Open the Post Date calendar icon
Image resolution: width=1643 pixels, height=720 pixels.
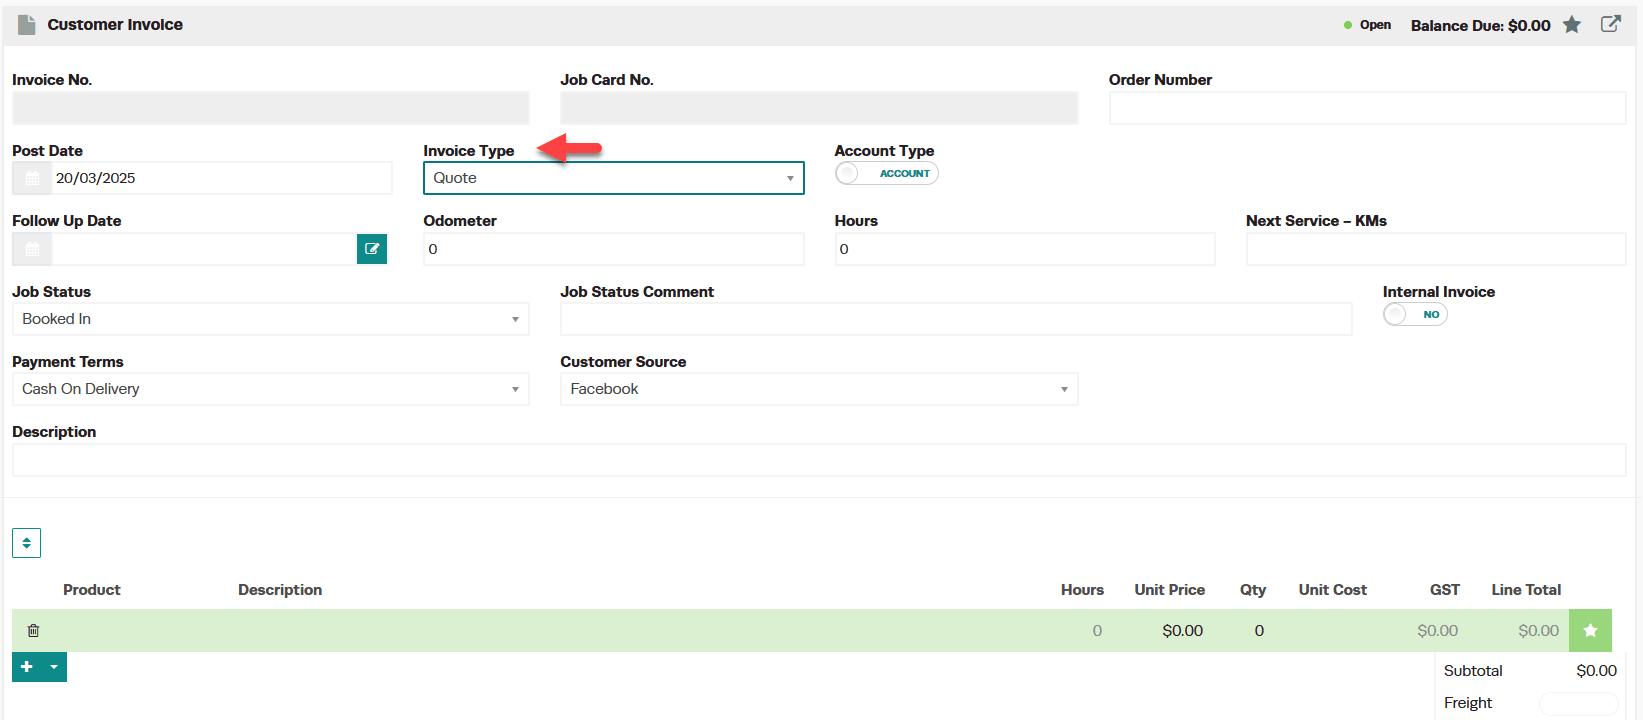32,178
